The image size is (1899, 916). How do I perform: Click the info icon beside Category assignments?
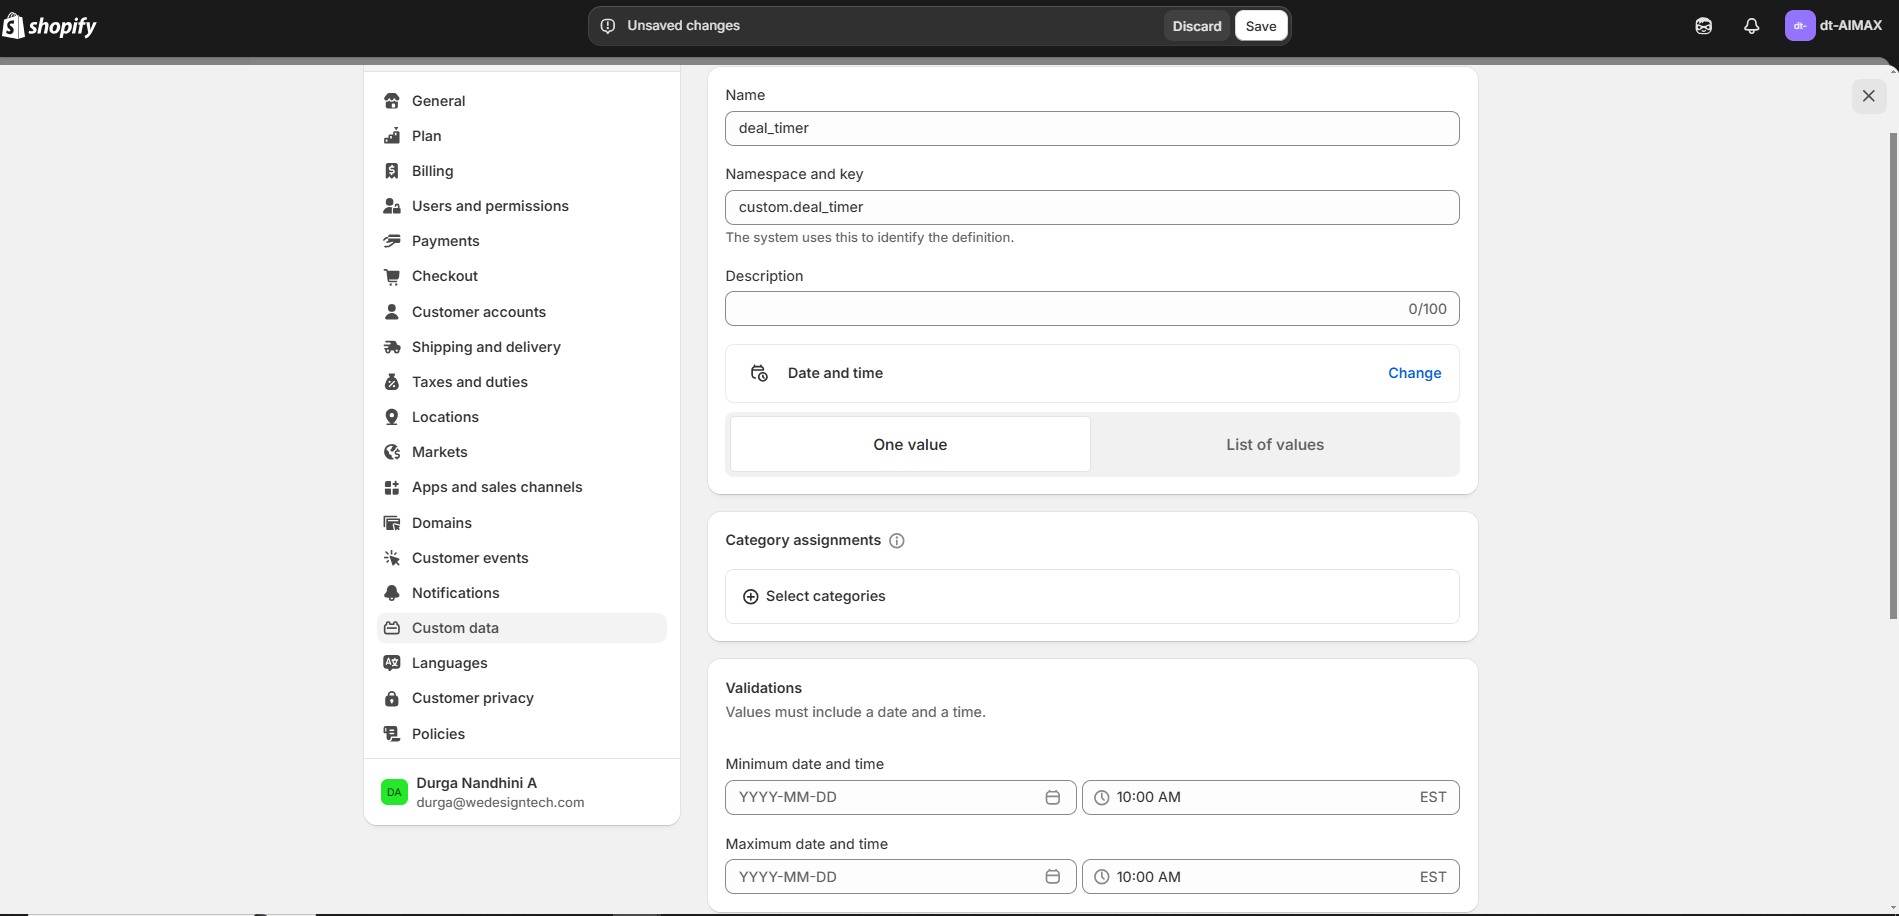click(x=897, y=541)
